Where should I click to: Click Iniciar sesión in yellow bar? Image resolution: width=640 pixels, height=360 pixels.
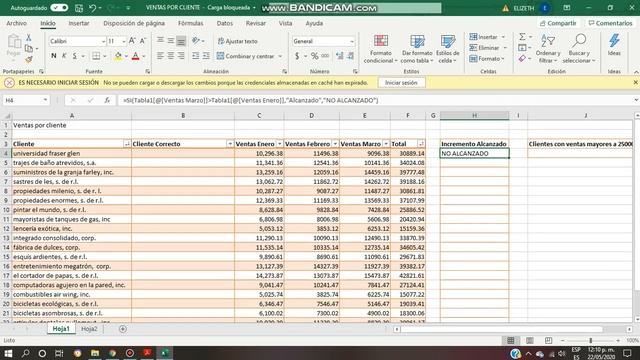401,83
